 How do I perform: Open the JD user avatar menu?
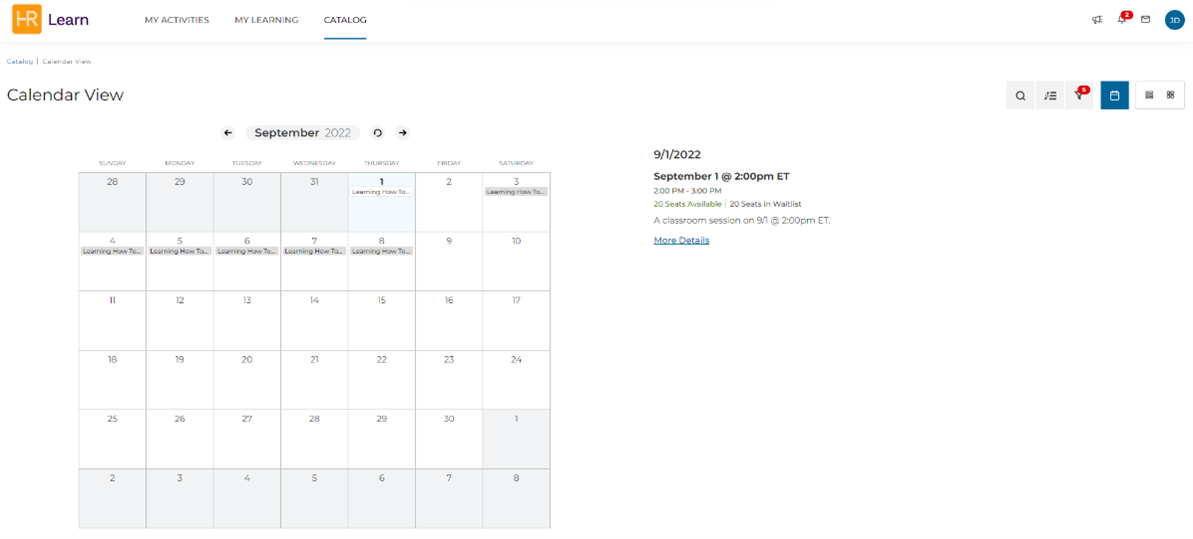click(1174, 20)
